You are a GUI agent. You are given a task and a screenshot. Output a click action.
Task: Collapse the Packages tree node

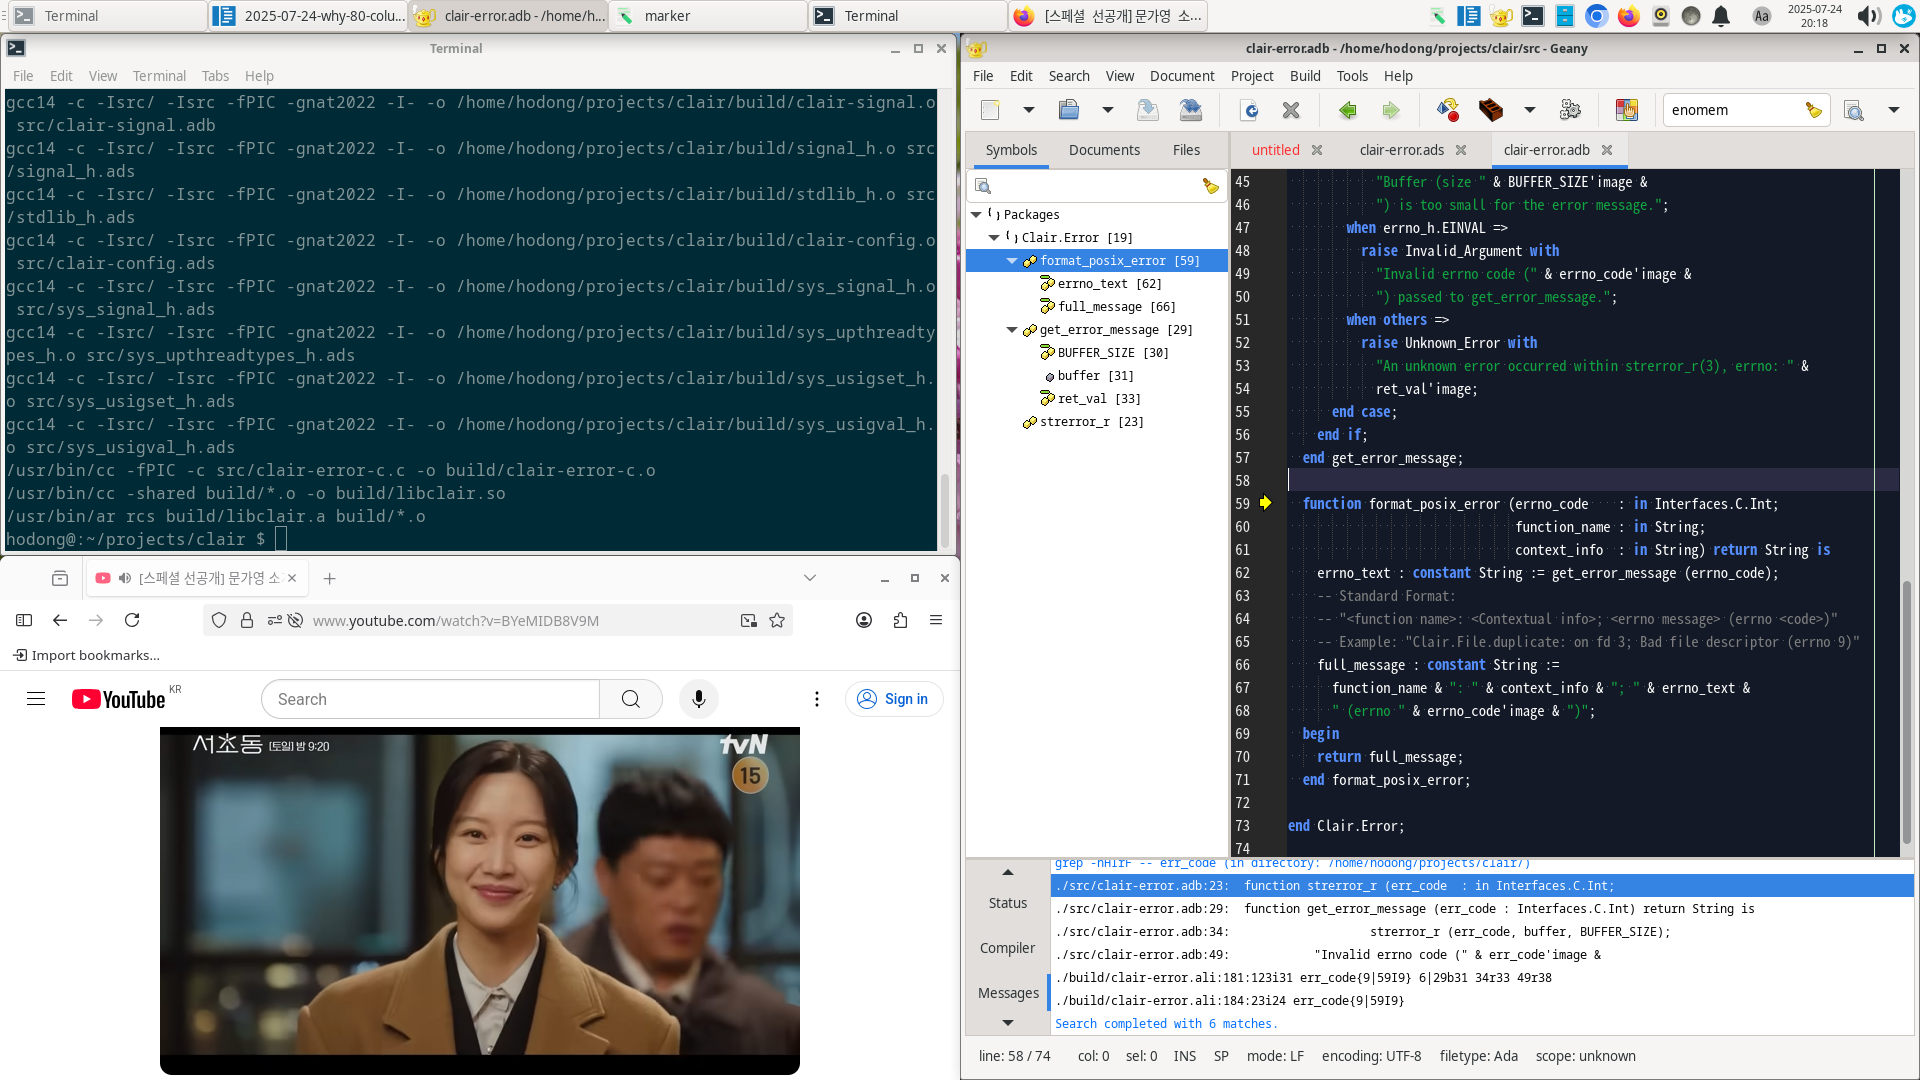coord(976,214)
